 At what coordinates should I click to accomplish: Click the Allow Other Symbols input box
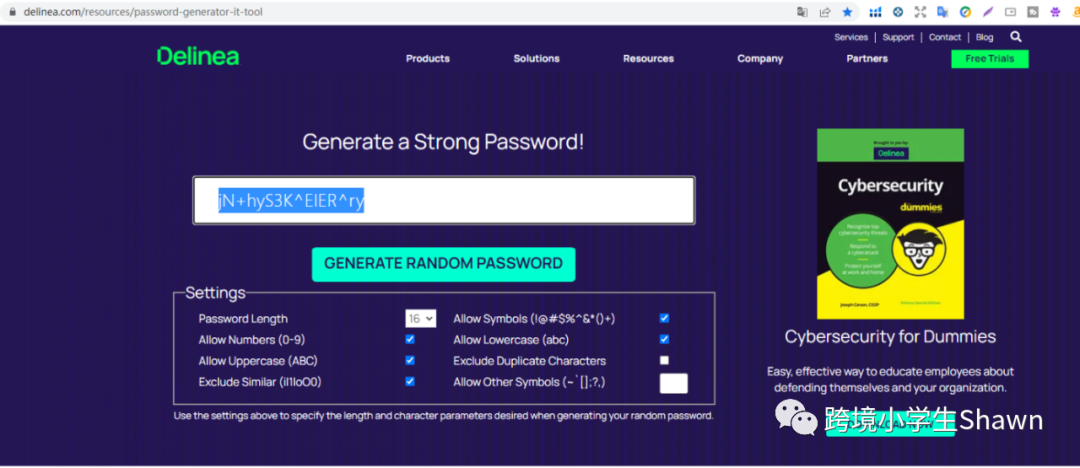click(x=673, y=383)
